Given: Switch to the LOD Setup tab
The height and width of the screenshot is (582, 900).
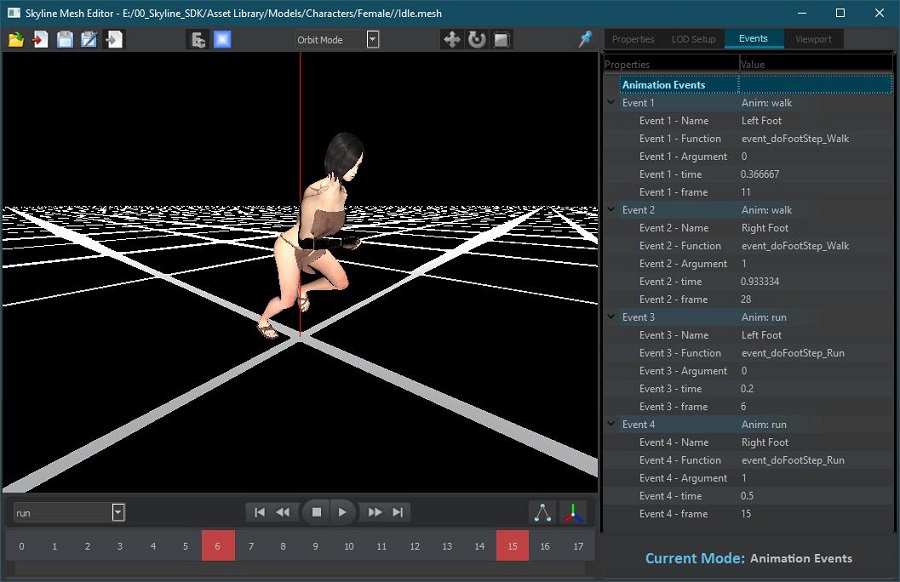Looking at the screenshot, I should pyautogui.click(x=694, y=39).
